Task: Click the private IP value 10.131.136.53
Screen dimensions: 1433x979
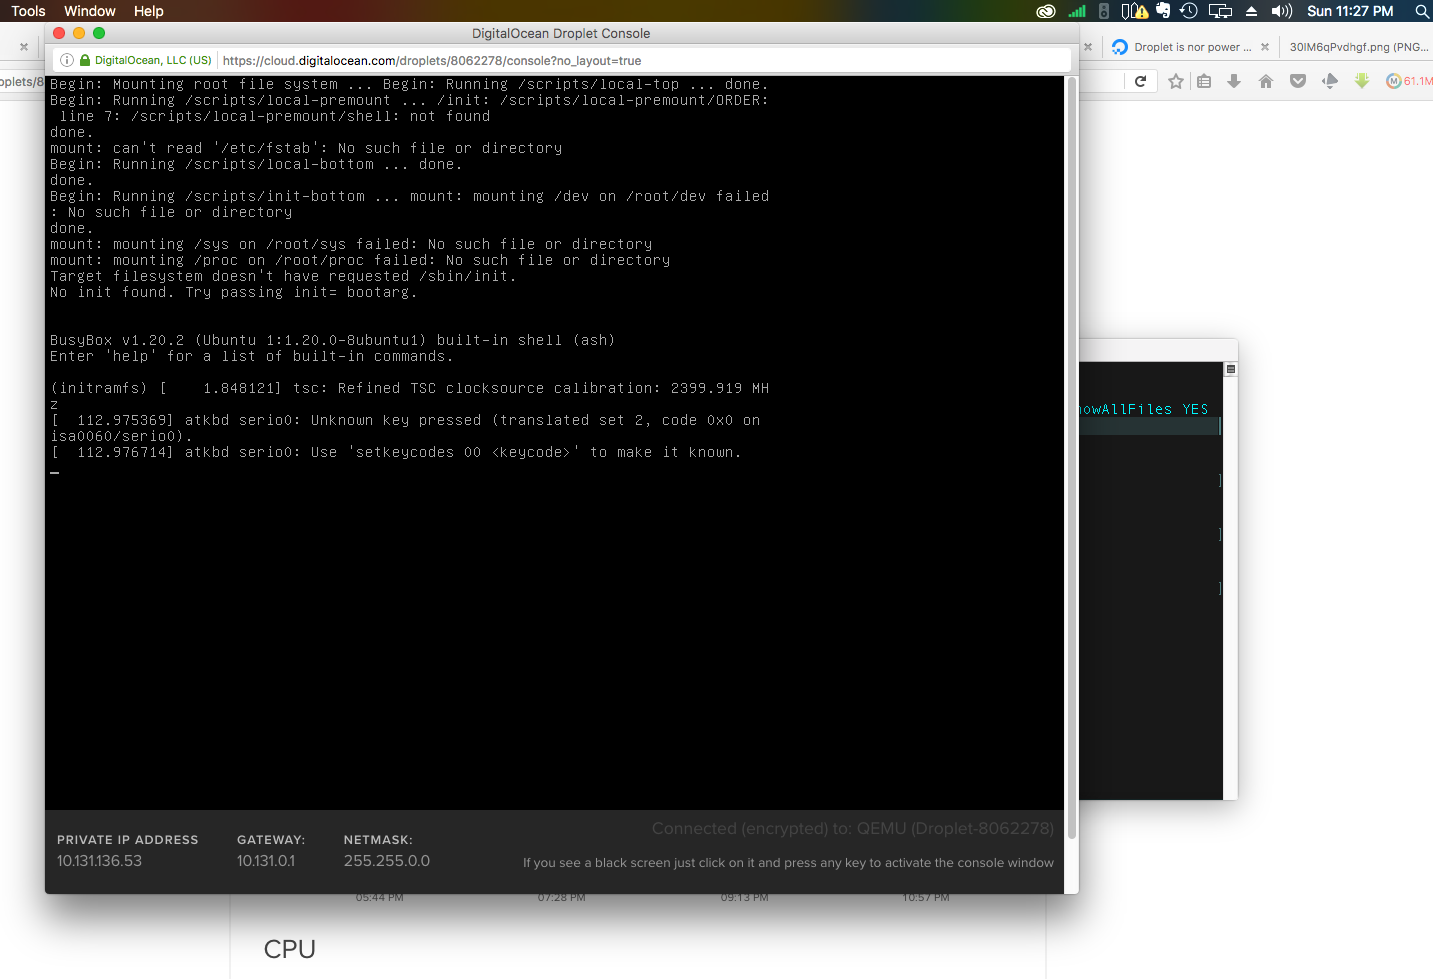Action: point(99,861)
